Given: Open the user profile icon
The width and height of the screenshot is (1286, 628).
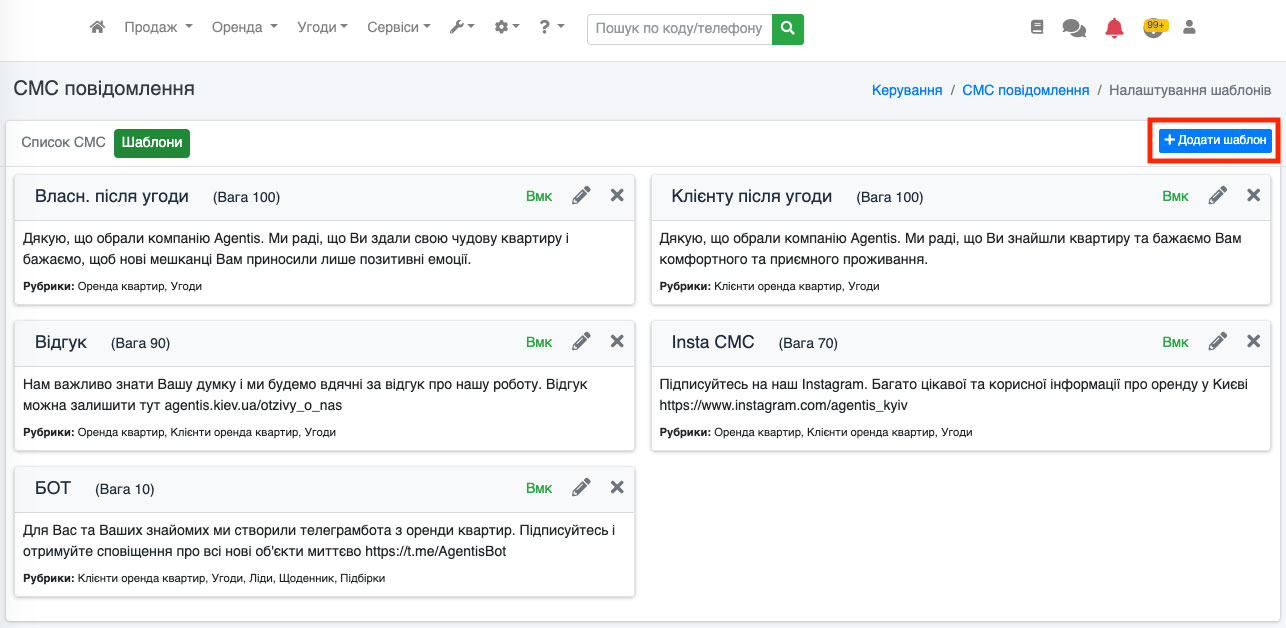Looking at the screenshot, I should [x=1189, y=28].
